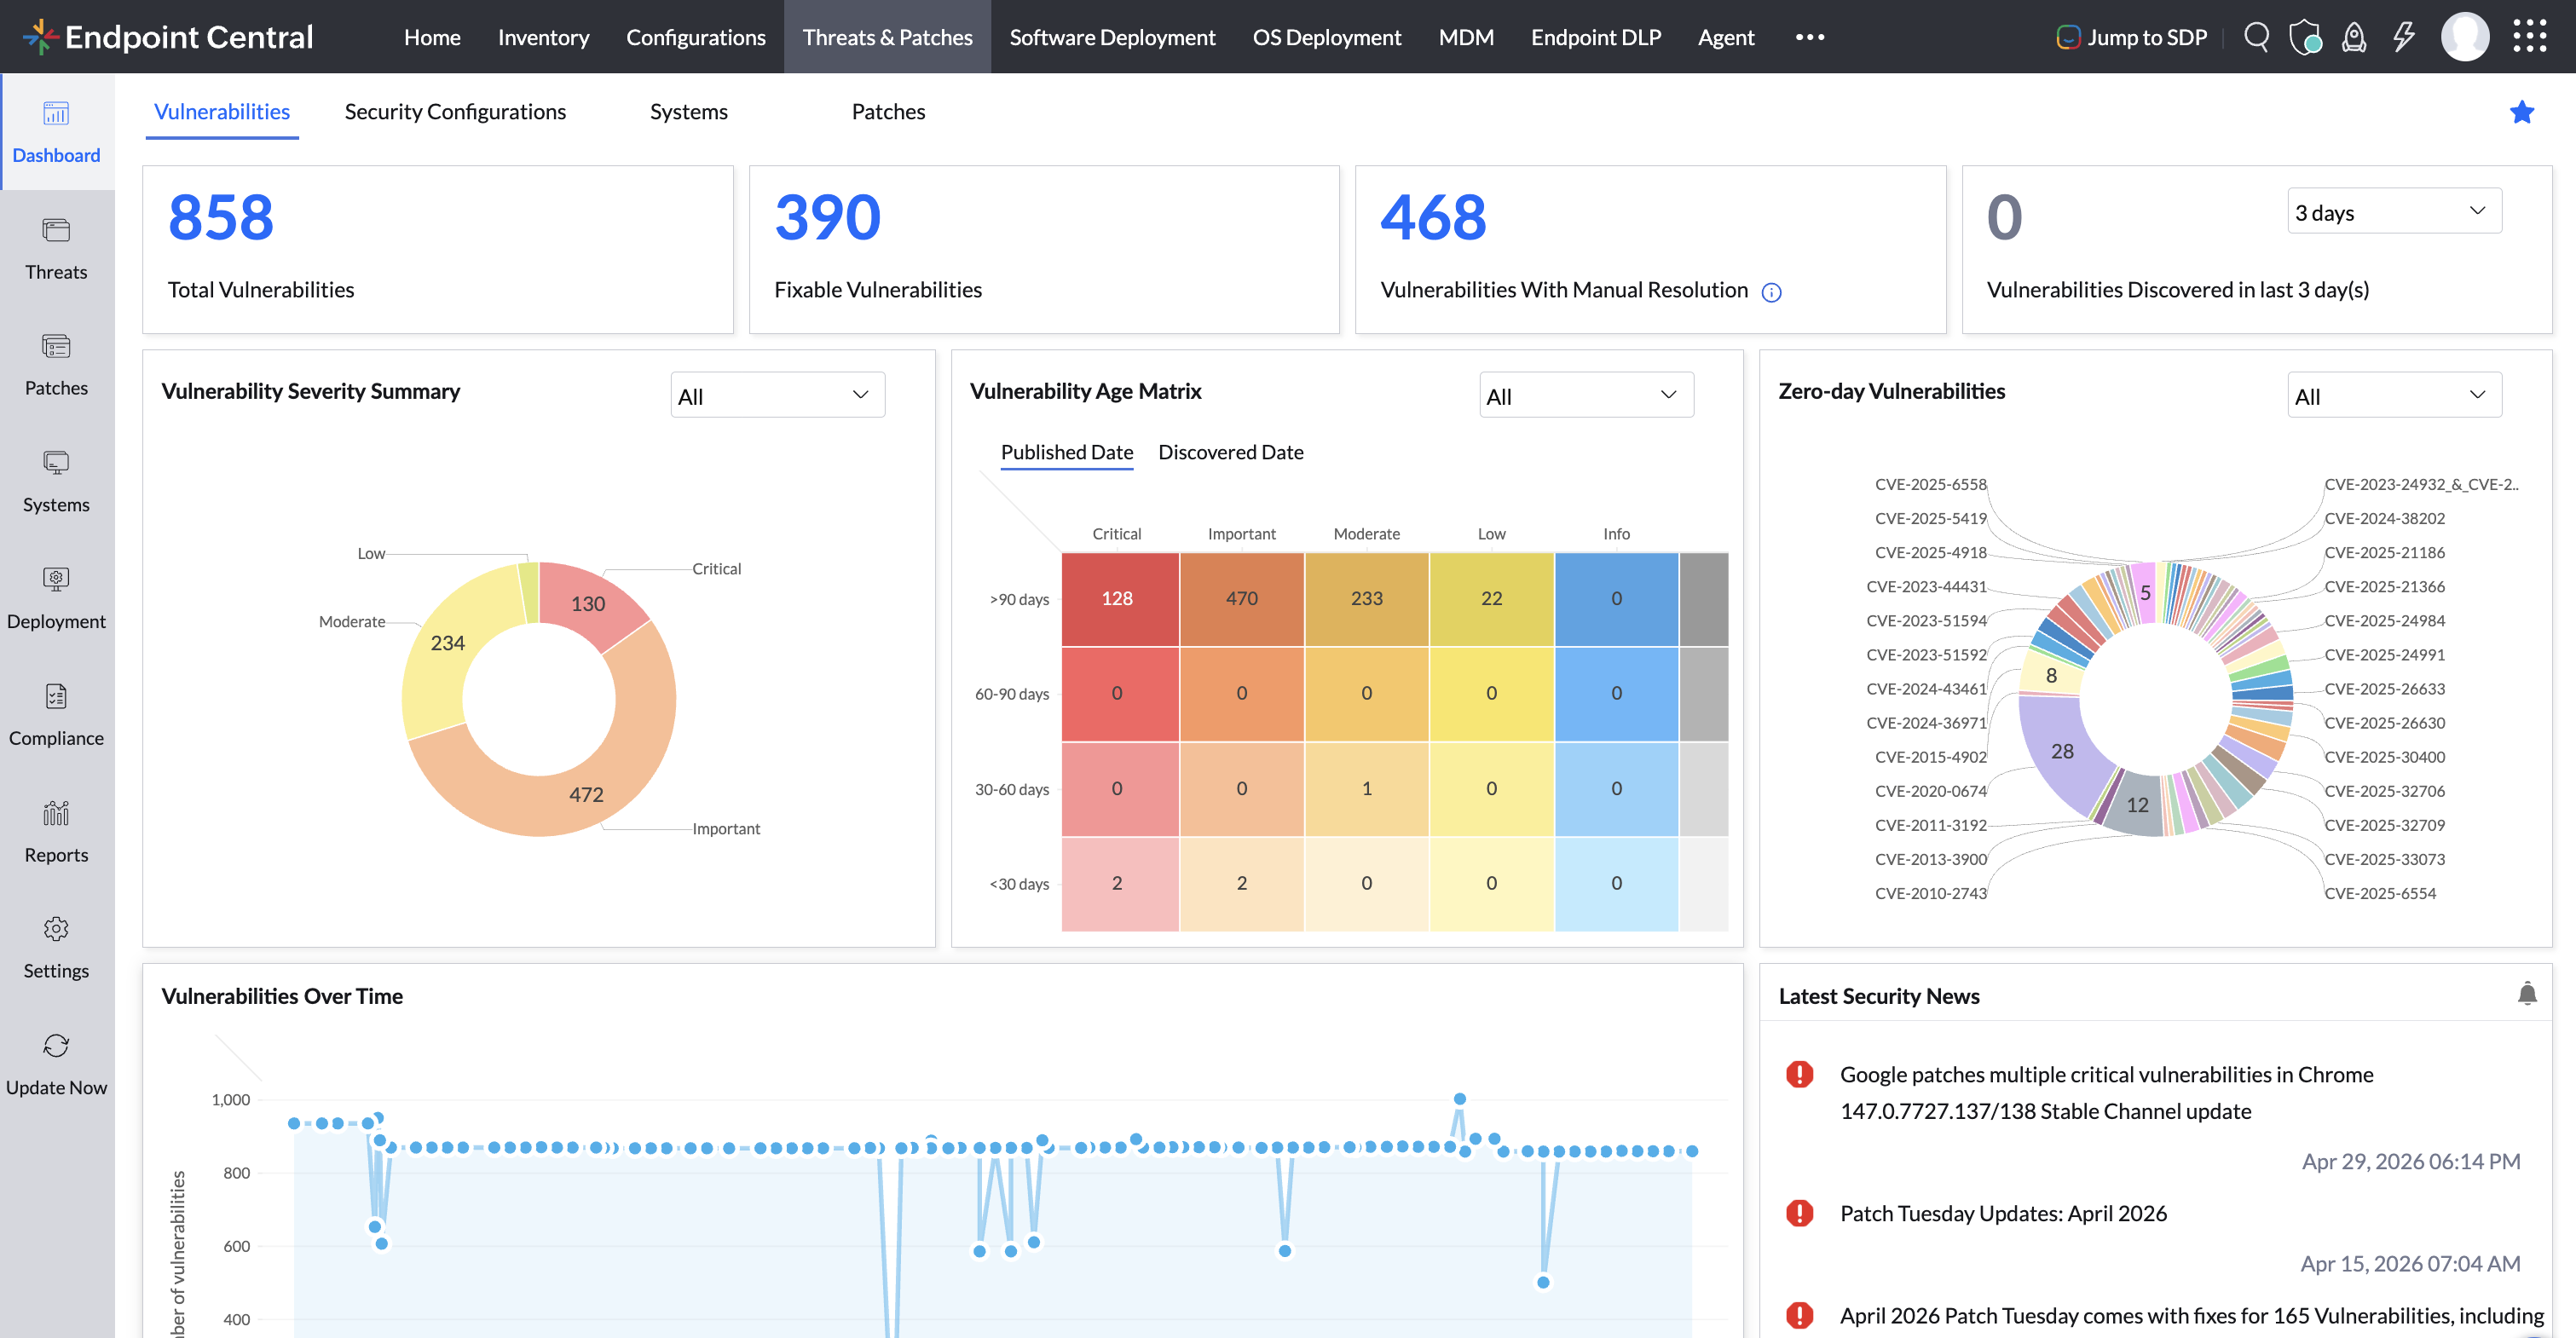Expand Zero-day Vulnerabilities All dropdown
This screenshot has height=1338, width=2576.
[2394, 395]
